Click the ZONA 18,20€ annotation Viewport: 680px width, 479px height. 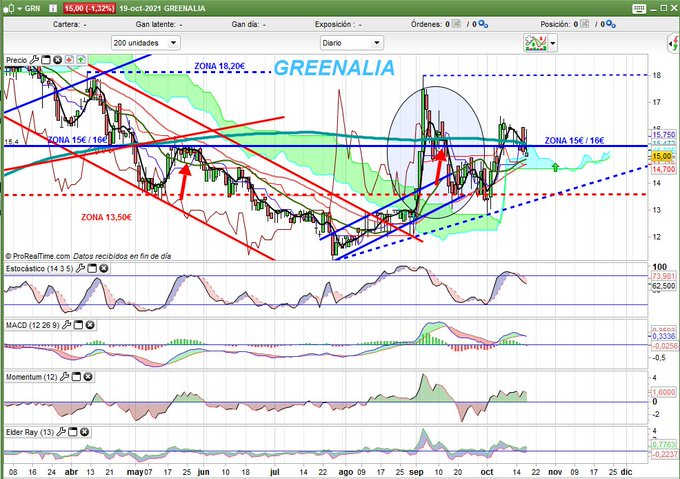click(x=219, y=66)
